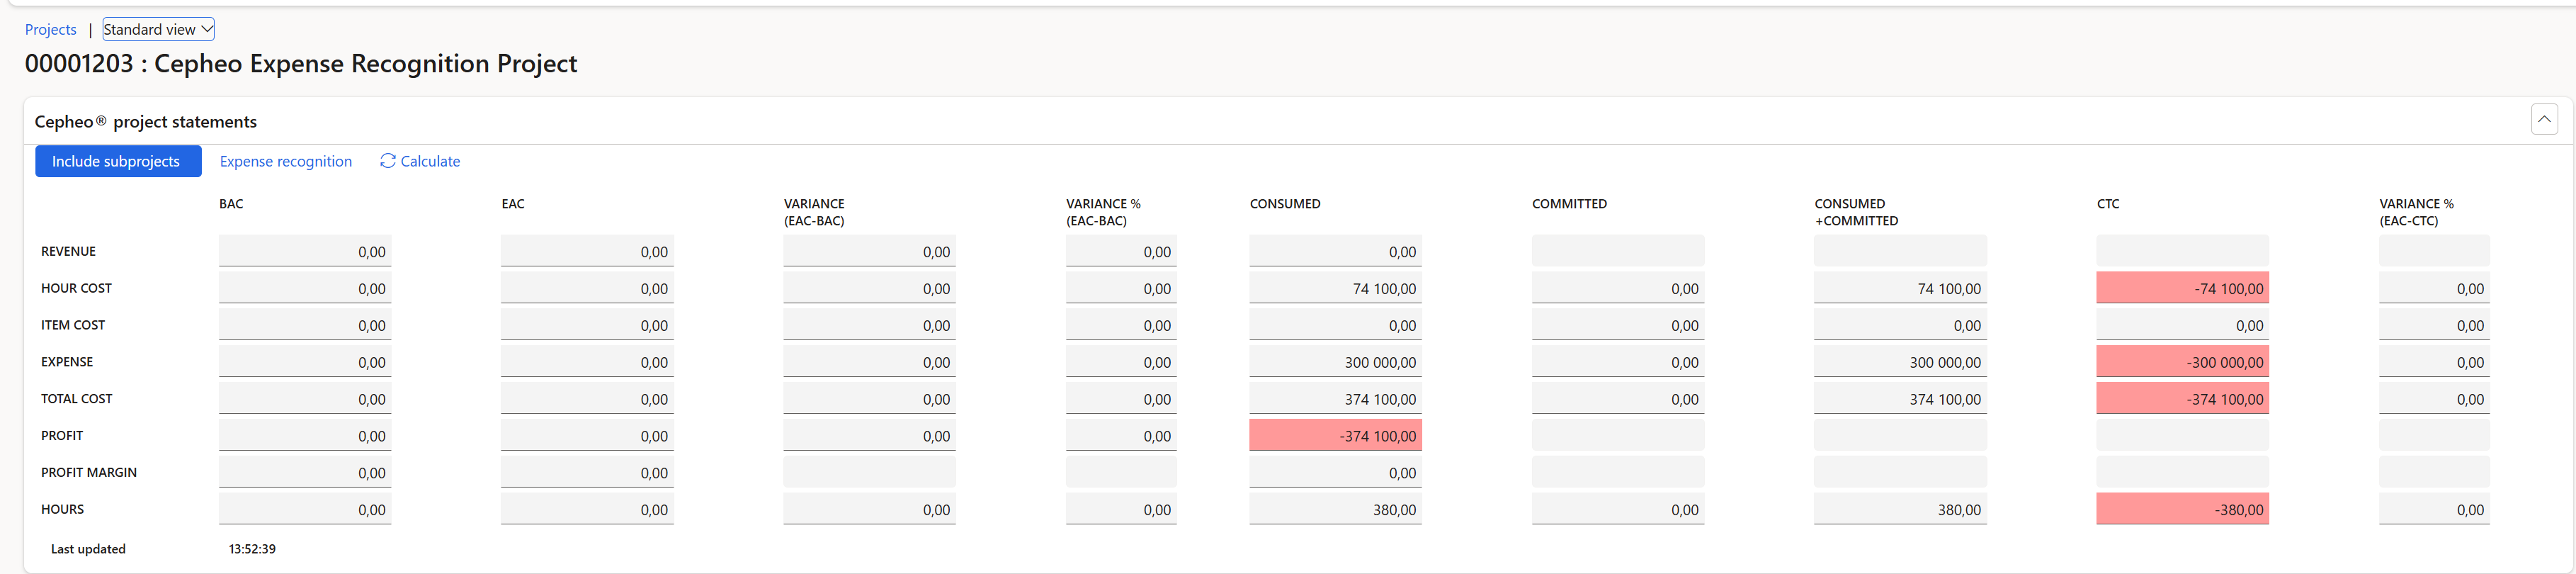Collapse the Cepheo project statements section
This screenshot has width=2576, height=574.
(2544, 119)
